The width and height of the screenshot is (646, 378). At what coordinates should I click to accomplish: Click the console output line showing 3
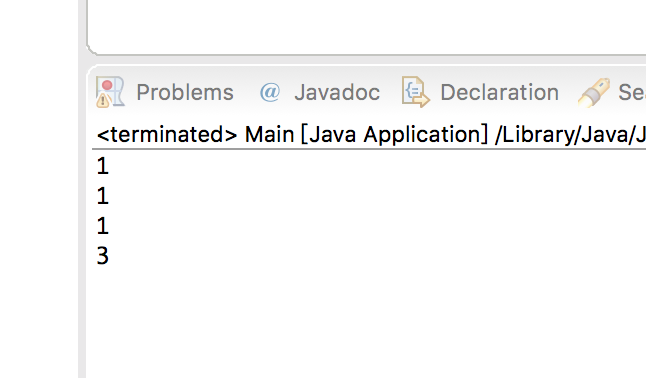coord(103,256)
